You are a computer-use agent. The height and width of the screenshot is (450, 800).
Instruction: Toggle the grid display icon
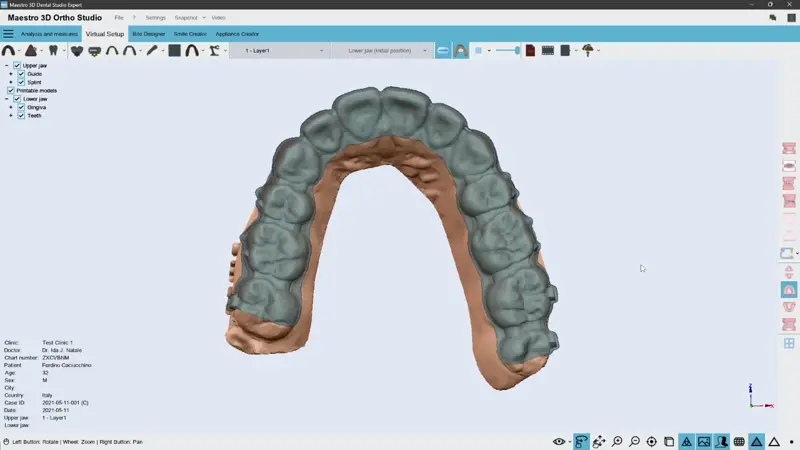(x=739, y=442)
